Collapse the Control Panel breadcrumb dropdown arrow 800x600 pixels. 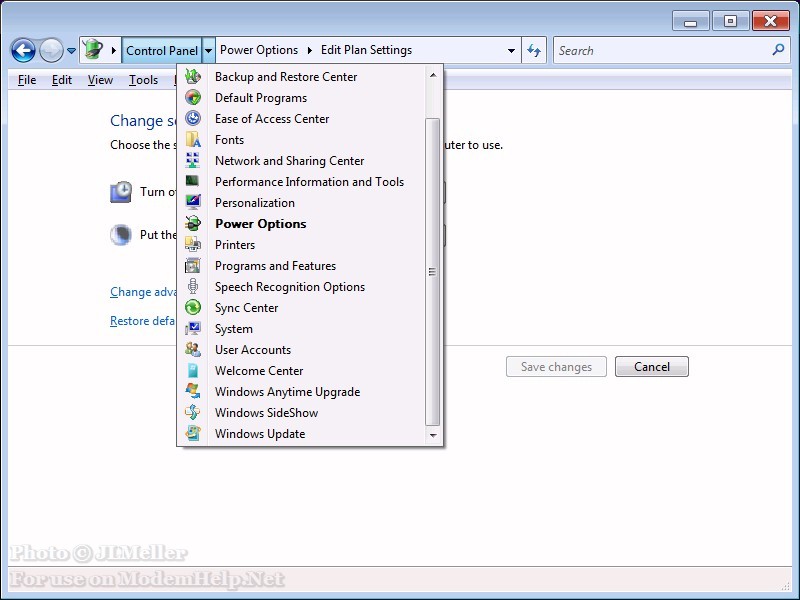coord(208,51)
